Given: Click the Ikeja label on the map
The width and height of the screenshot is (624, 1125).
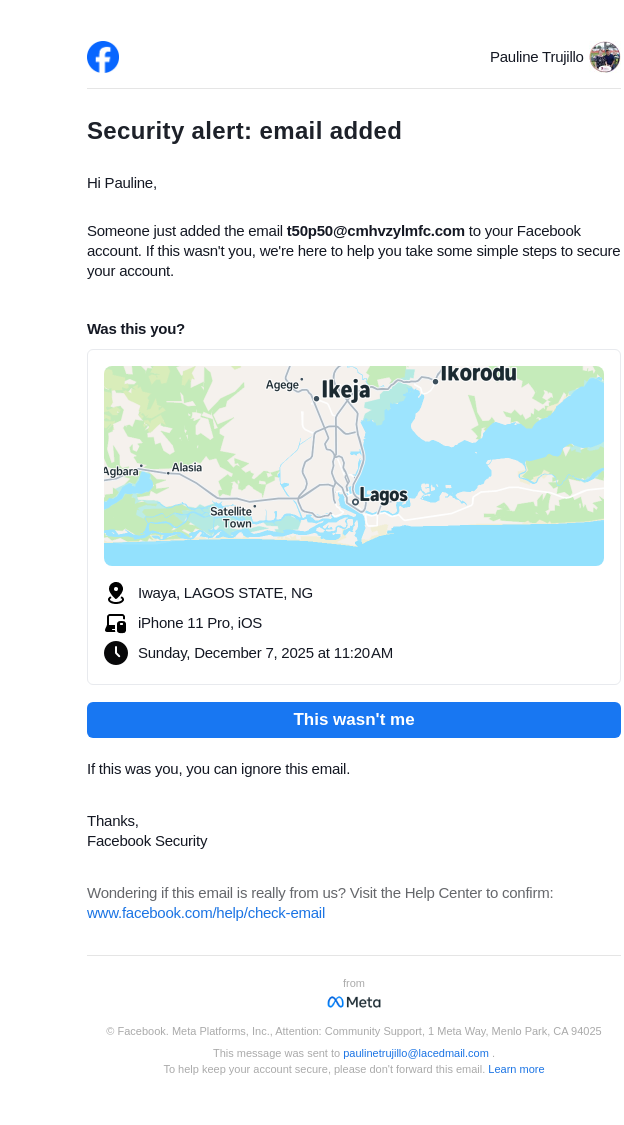Looking at the screenshot, I should coord(345,390).
